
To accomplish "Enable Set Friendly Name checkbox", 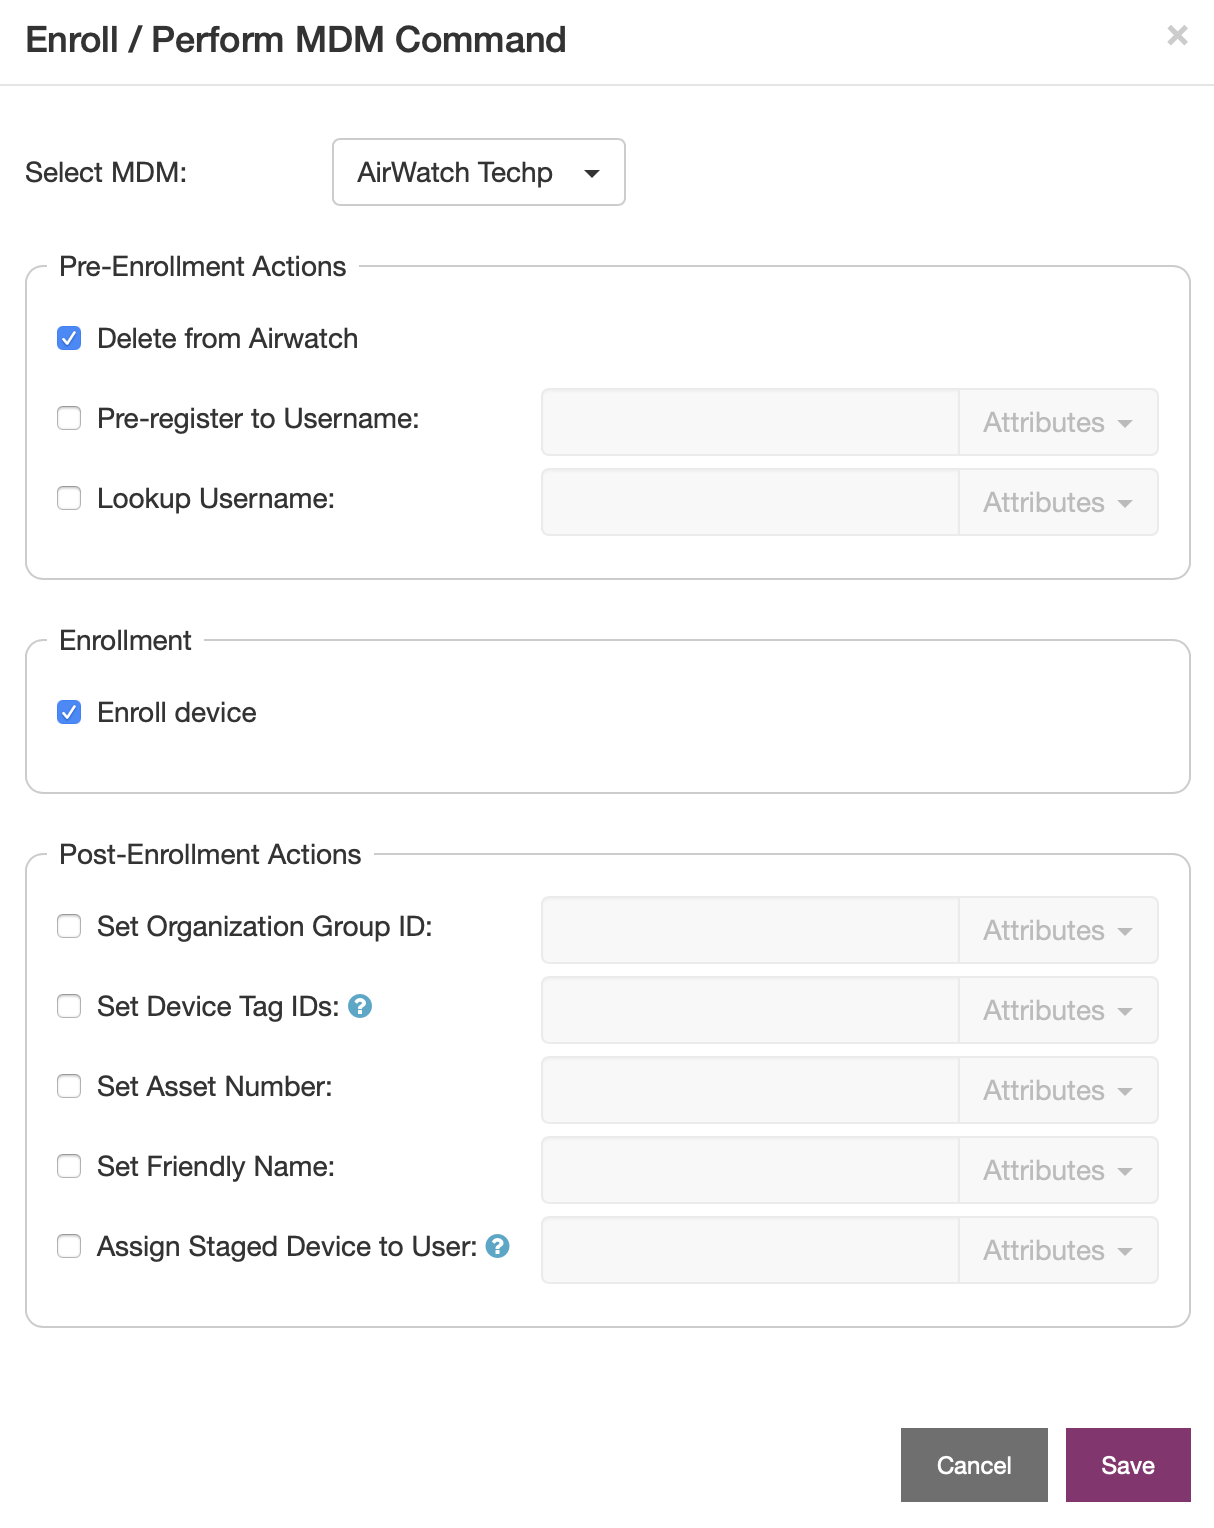I will (x=69, y=1166).
